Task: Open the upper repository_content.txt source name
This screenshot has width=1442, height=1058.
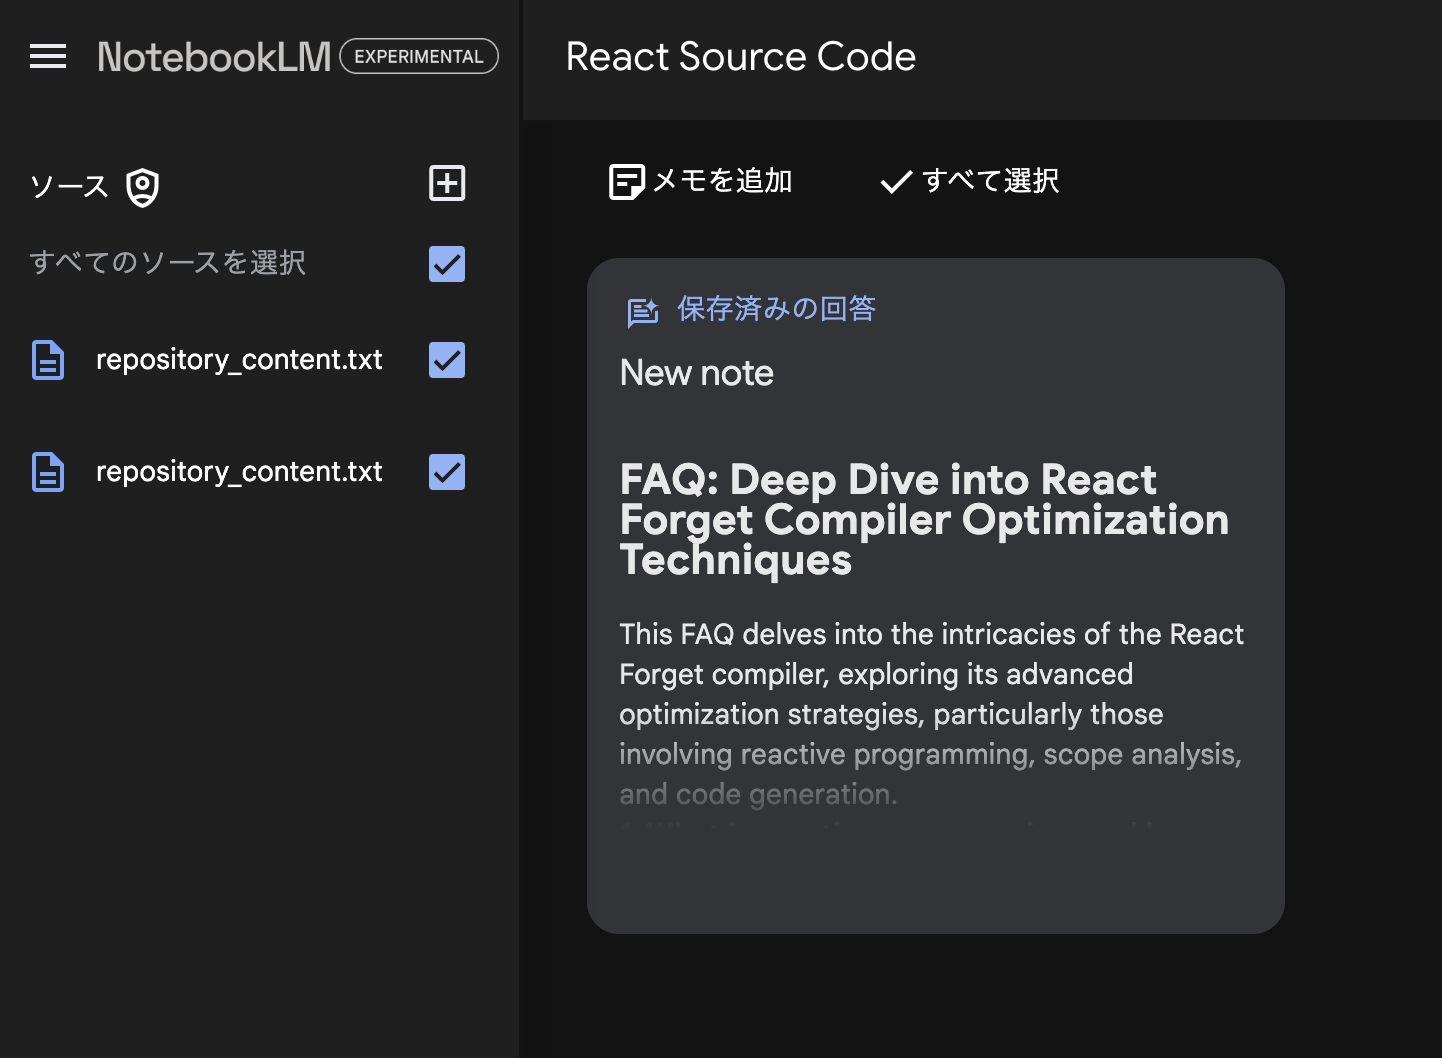Action: point(239,360)
